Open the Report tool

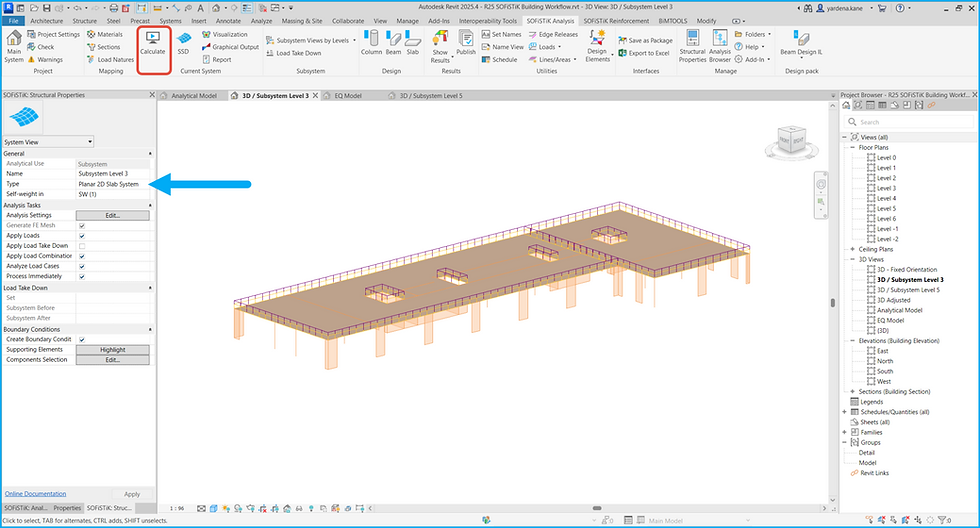(217, 59)
